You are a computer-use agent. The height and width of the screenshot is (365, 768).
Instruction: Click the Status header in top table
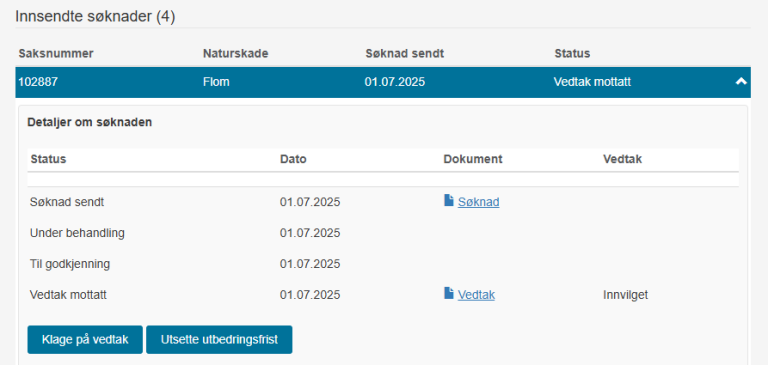572,53
